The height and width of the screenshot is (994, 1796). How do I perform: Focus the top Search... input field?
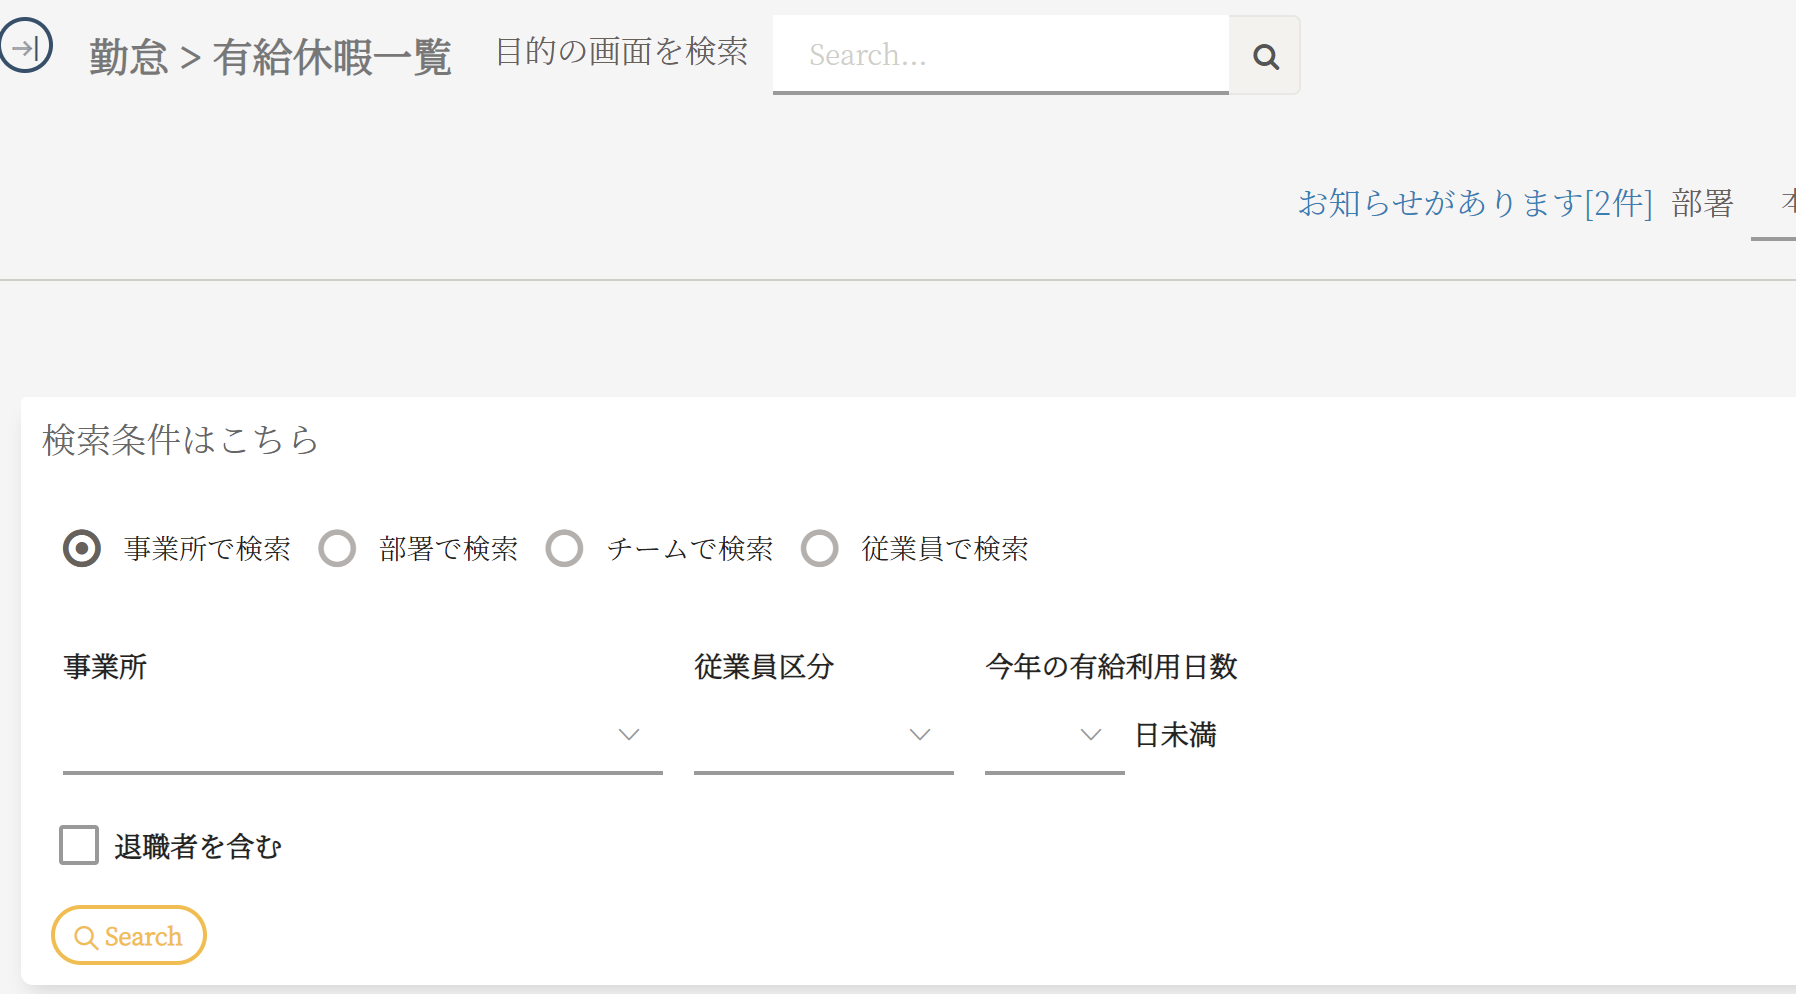[1000, 56]
